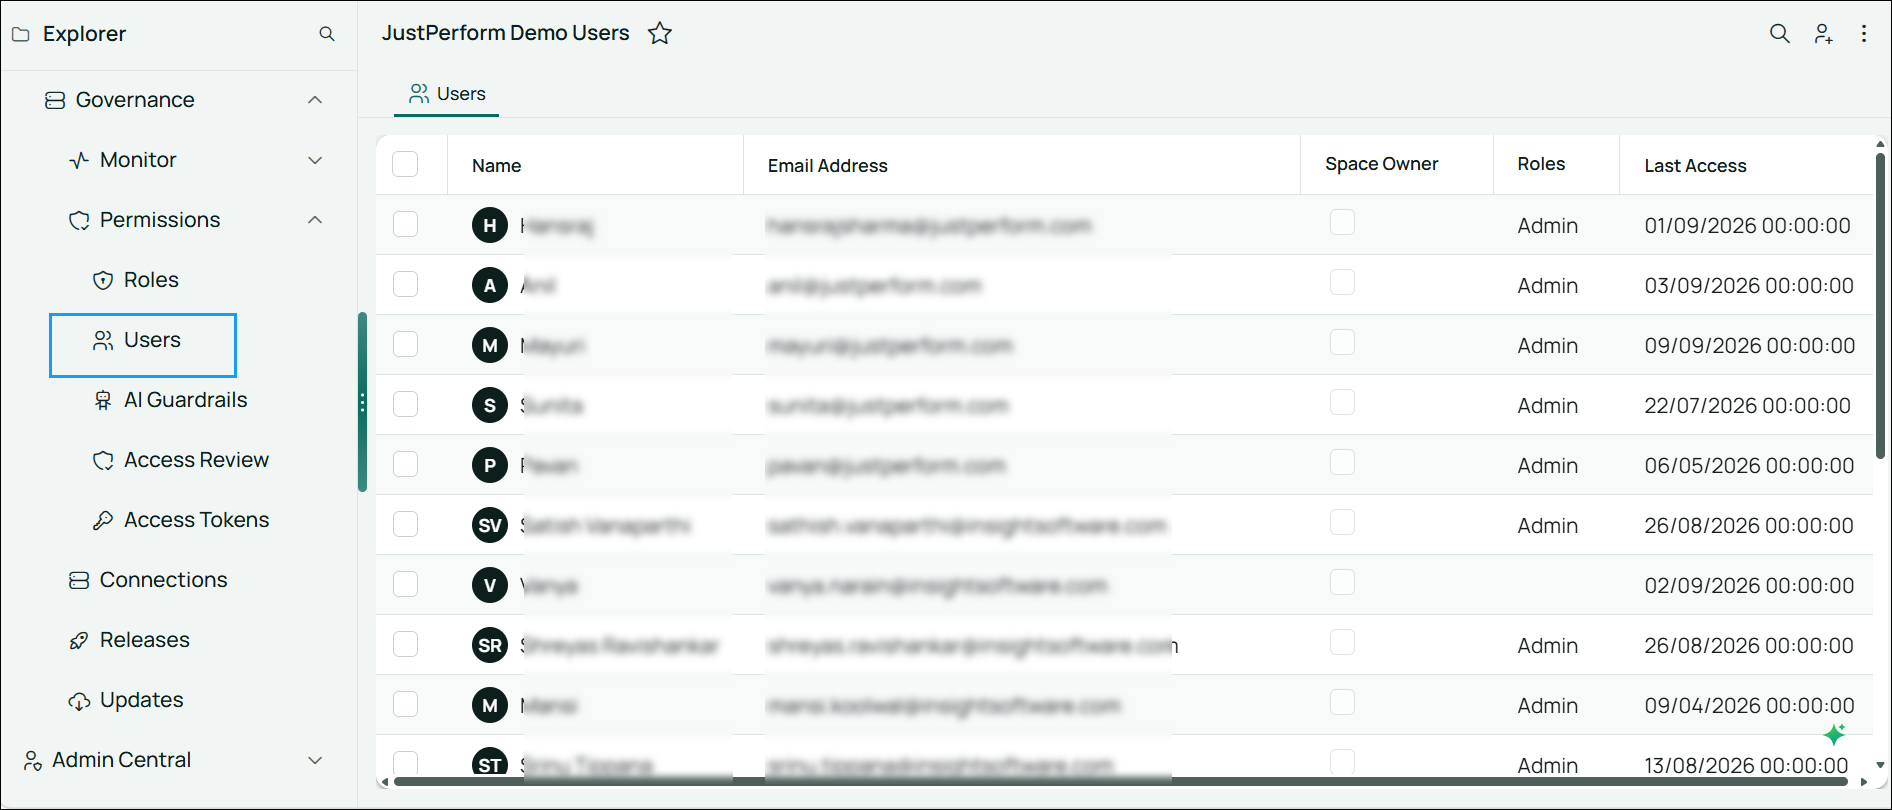Viewport: 1892px width, 810px height.
Task: Click the JustPerform Demo Users title
Action: (x=505, y=33)
